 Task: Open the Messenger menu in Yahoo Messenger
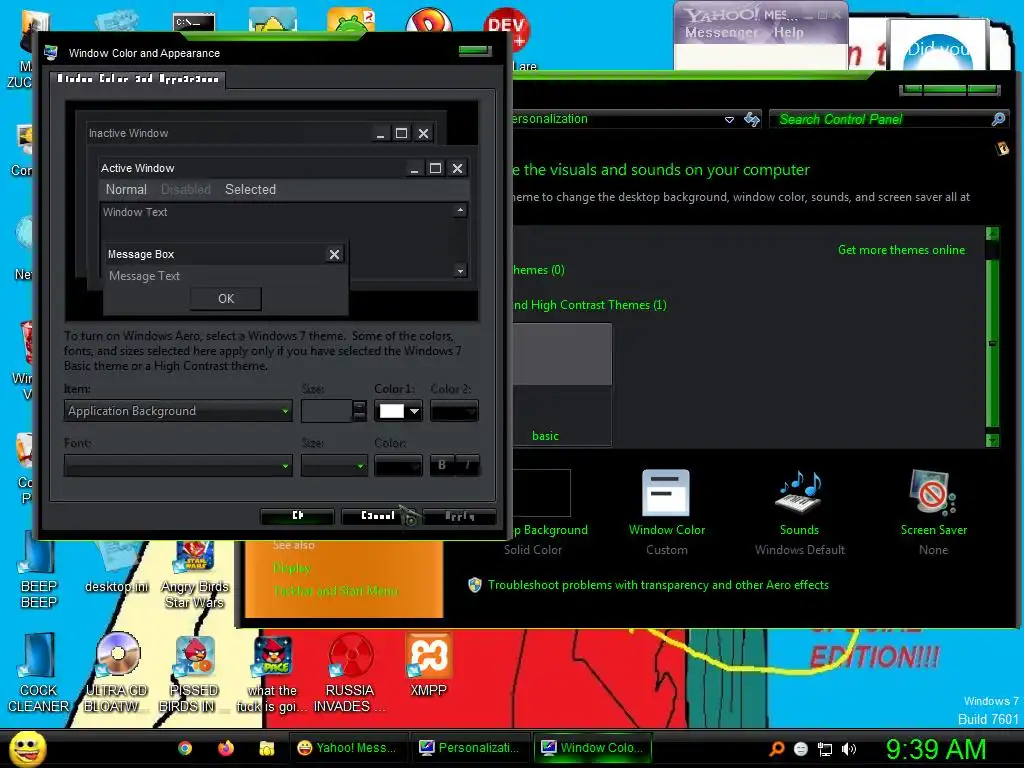(x=722, y=32)
